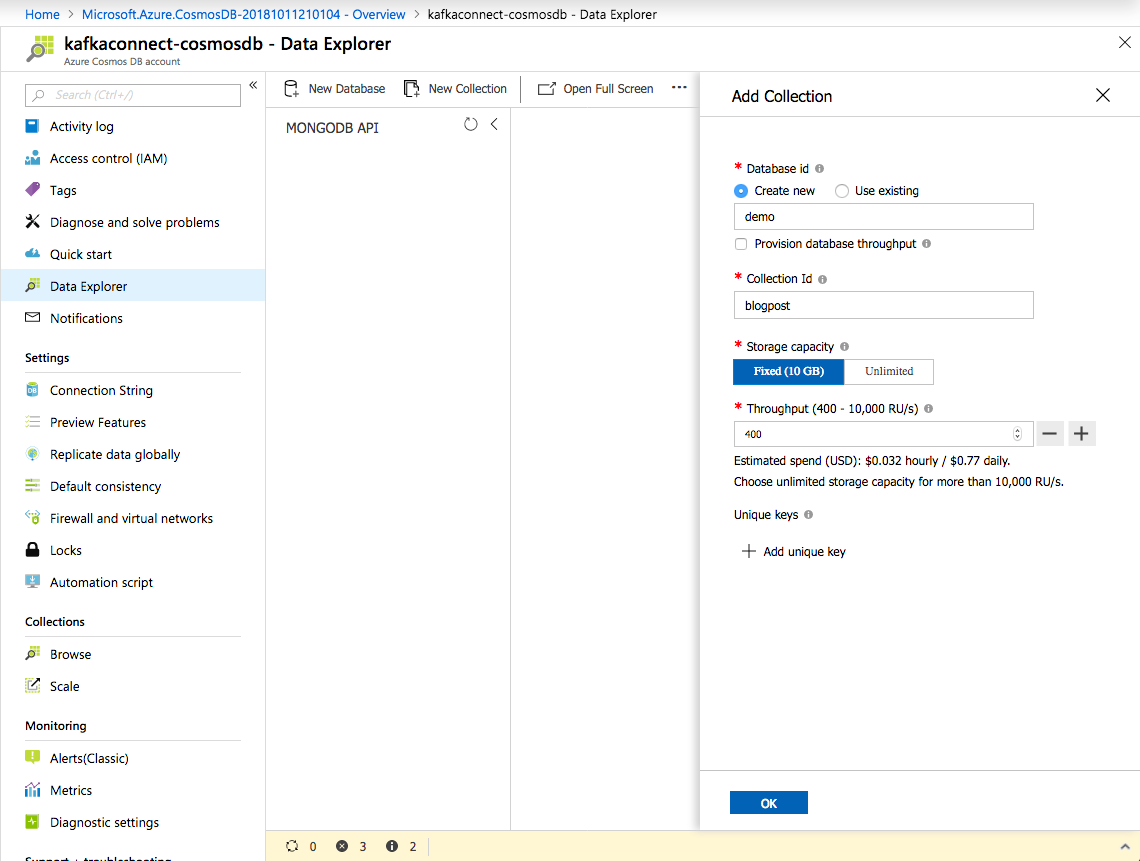Select Unlimited storage capacity
The width and height of the screenshot is (1140, 861).
(889, 371)
